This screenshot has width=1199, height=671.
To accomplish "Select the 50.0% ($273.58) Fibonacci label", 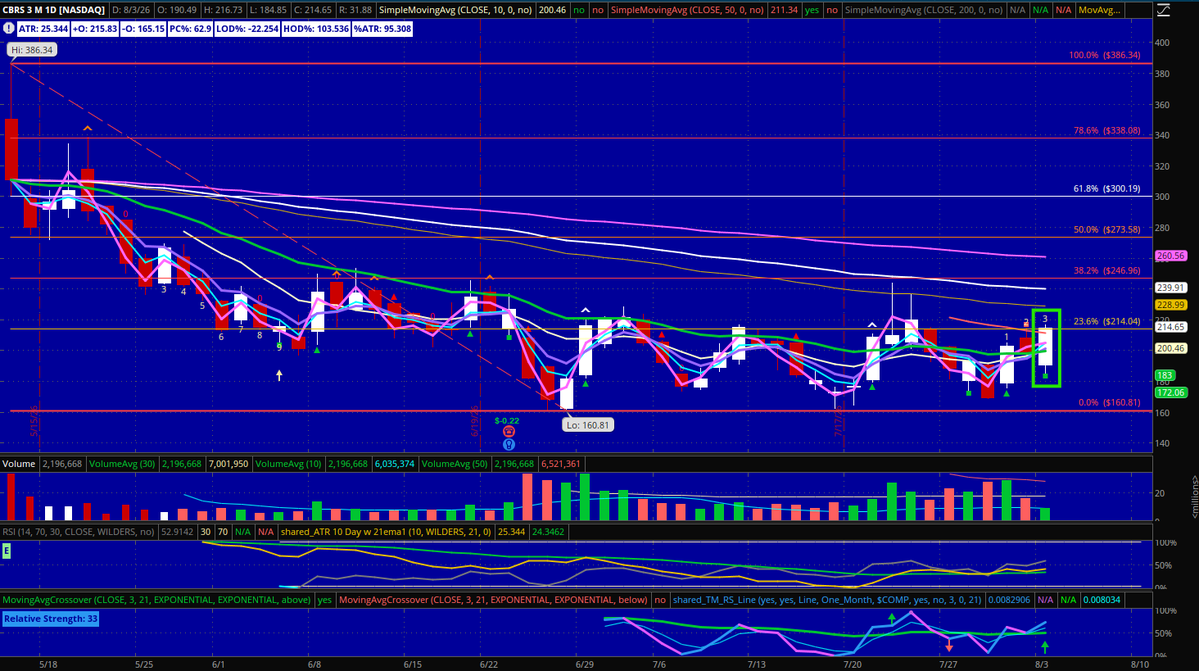I will [x=1106, y=229].
